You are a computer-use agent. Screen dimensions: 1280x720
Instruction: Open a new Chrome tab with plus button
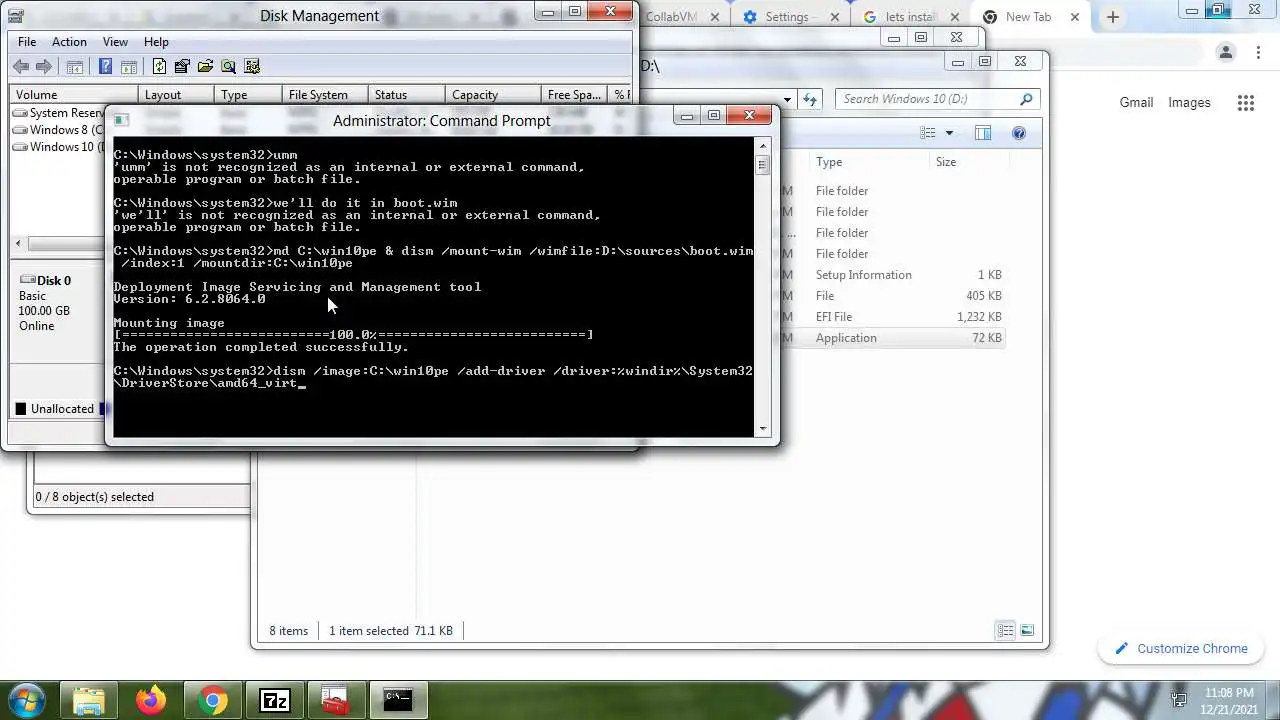(1112, 17)
